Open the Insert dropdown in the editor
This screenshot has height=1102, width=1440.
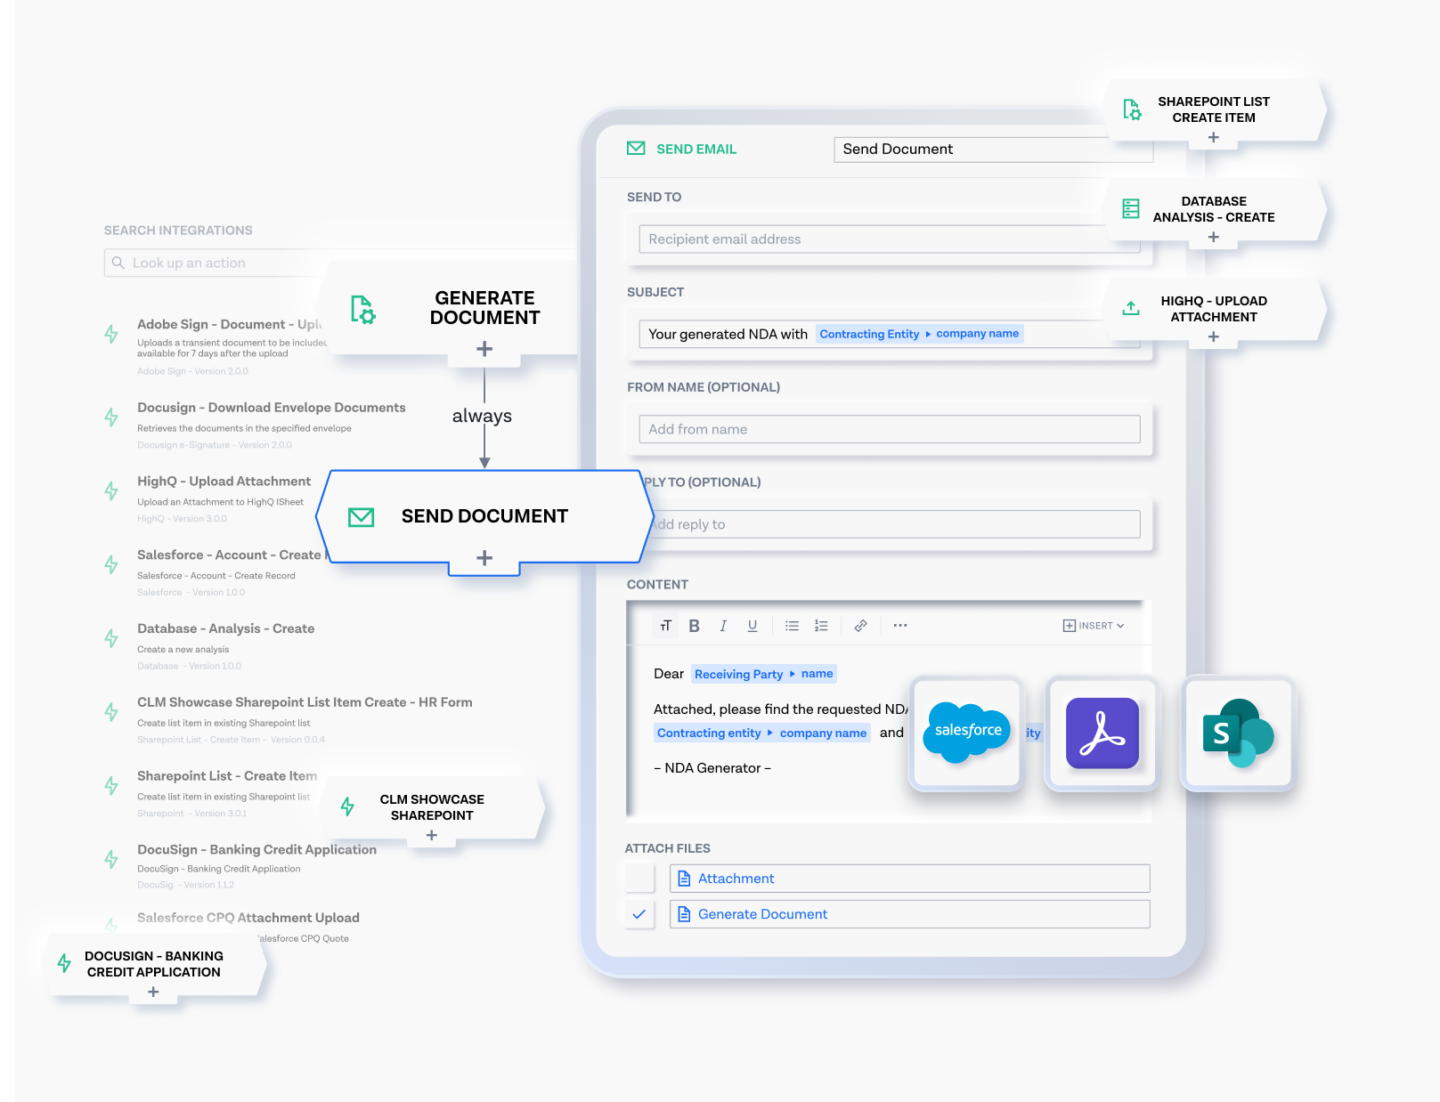tap(1093, 625)
